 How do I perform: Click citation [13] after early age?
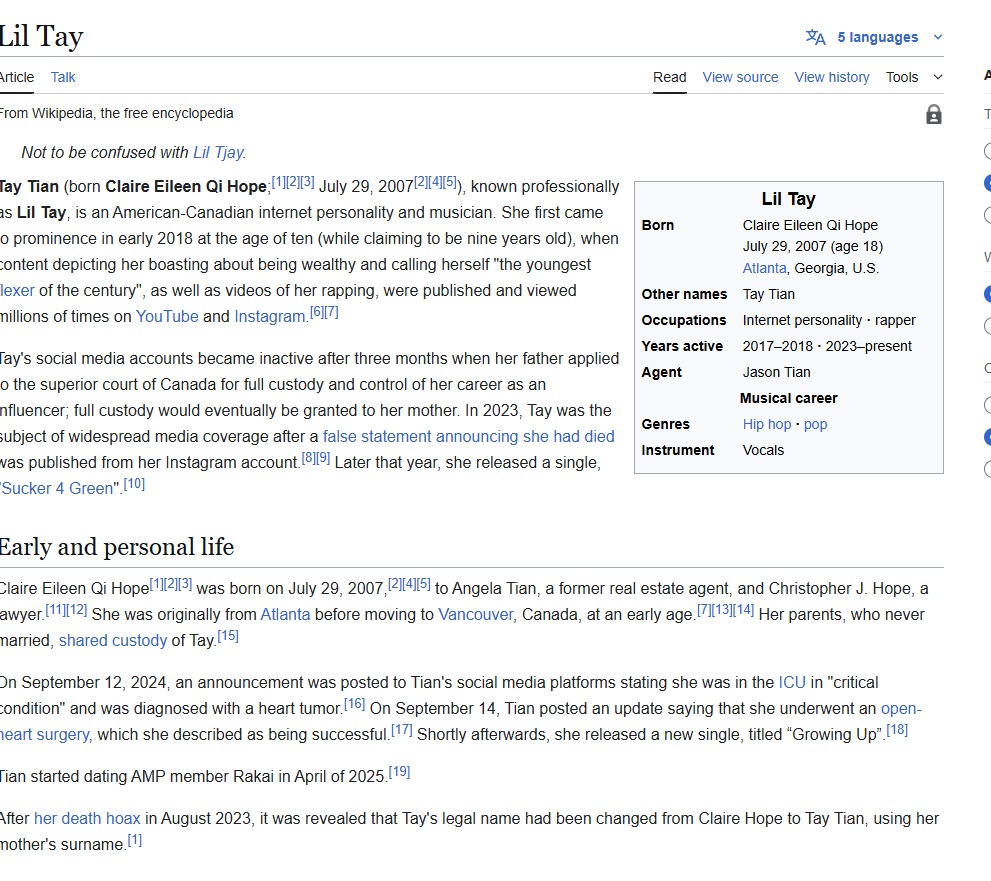pyautogui.click(x=722, y=610)
